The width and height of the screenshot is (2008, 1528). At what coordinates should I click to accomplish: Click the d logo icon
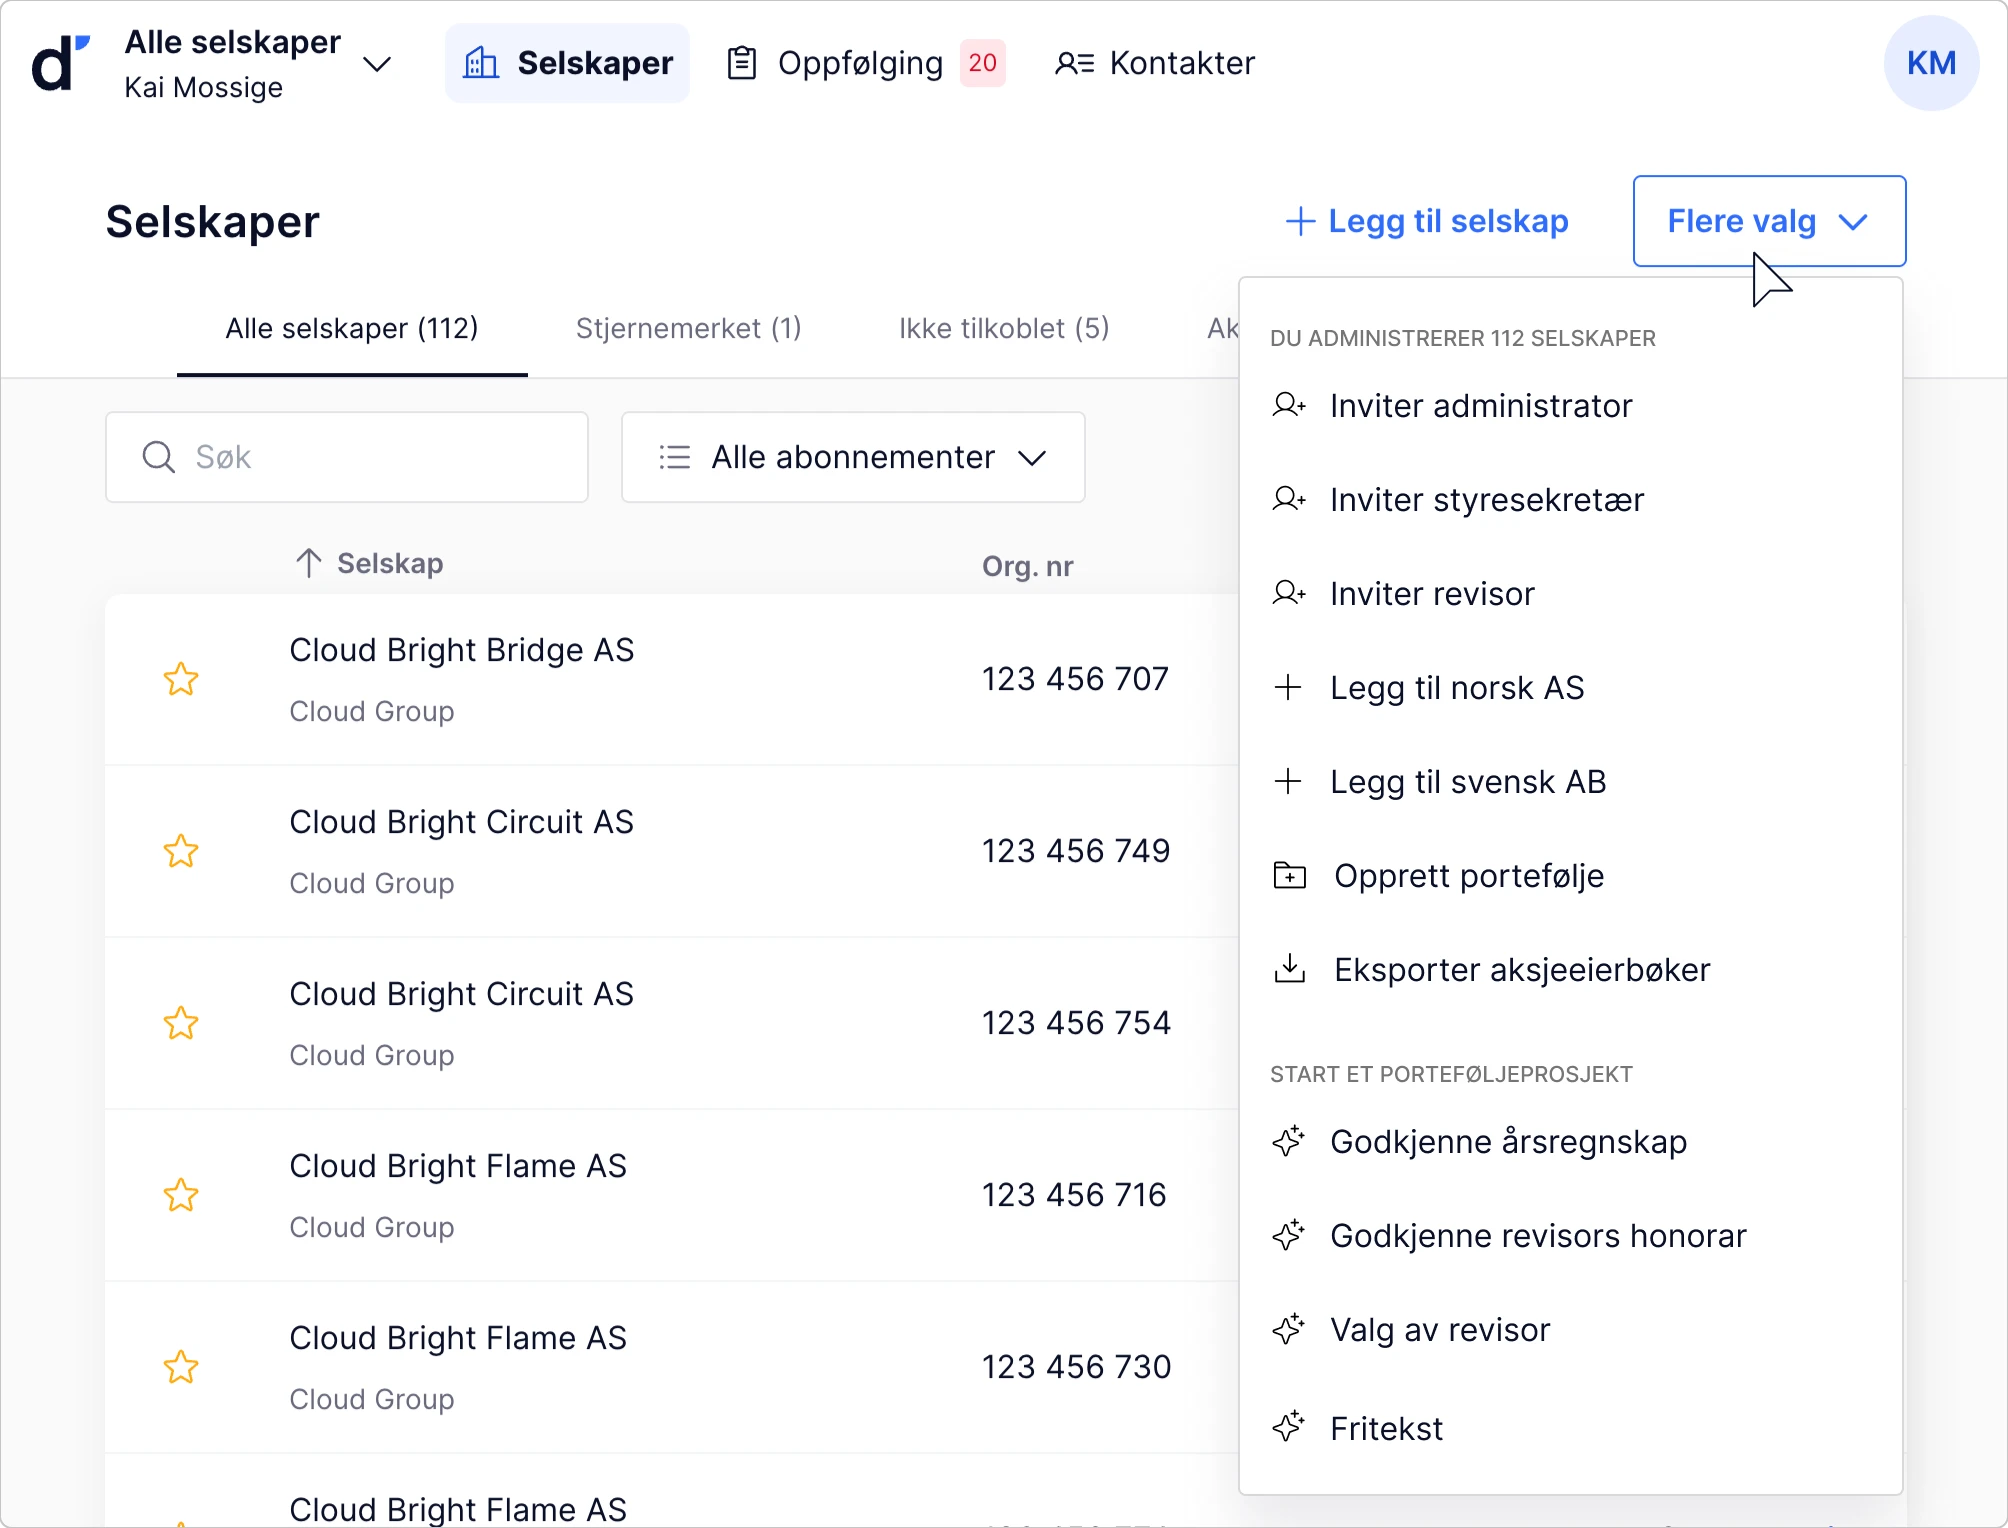pyautogui.click(x=61, y=63)
